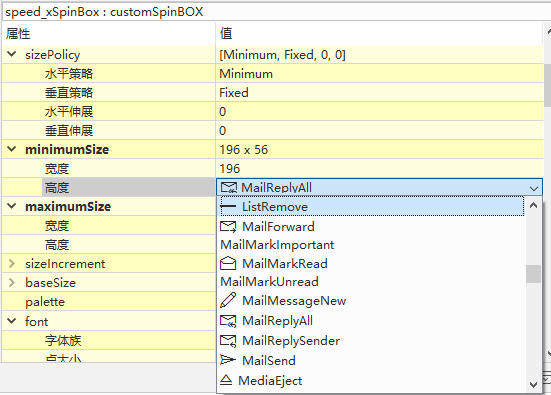Select the MailReplyAll list text
This screenshot has height=395, width=551.
pos(277,321)
